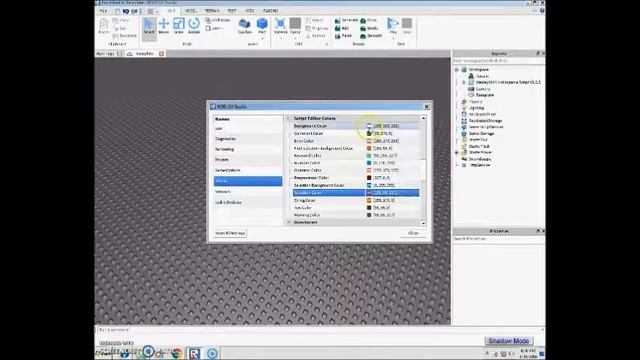
Task: Collapse the Script Editor Colors section
Action: [x=289, y=118]
